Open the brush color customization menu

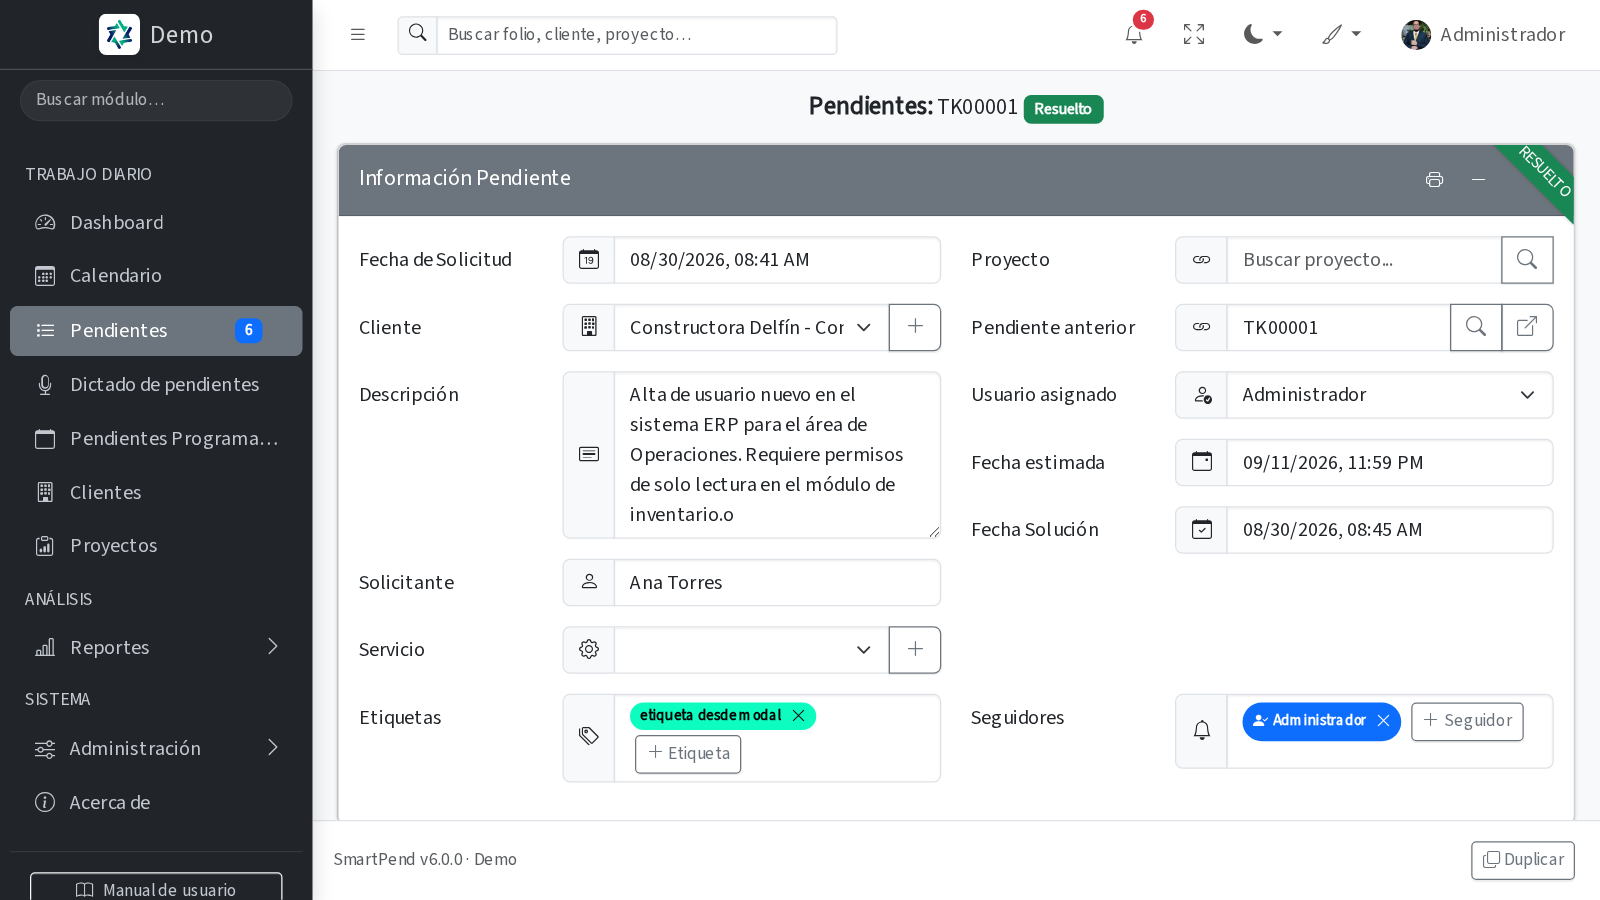pyautogui.click(x=1342, y=35)
